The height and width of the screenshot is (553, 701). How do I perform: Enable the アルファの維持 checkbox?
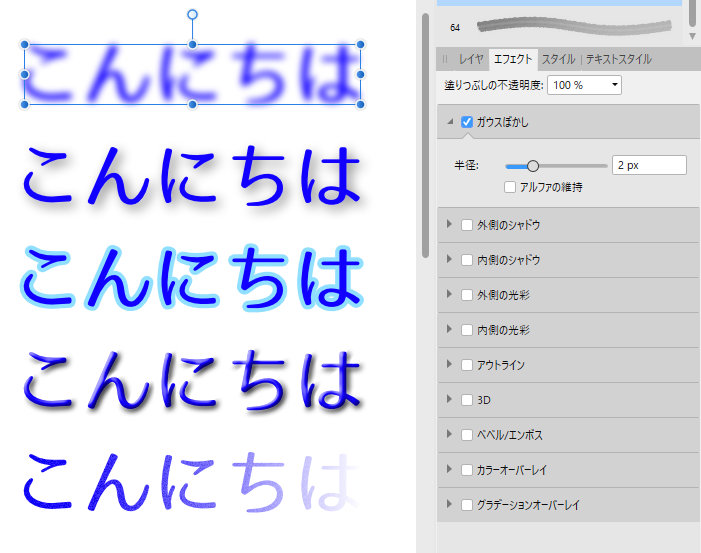tap(511, 187)
